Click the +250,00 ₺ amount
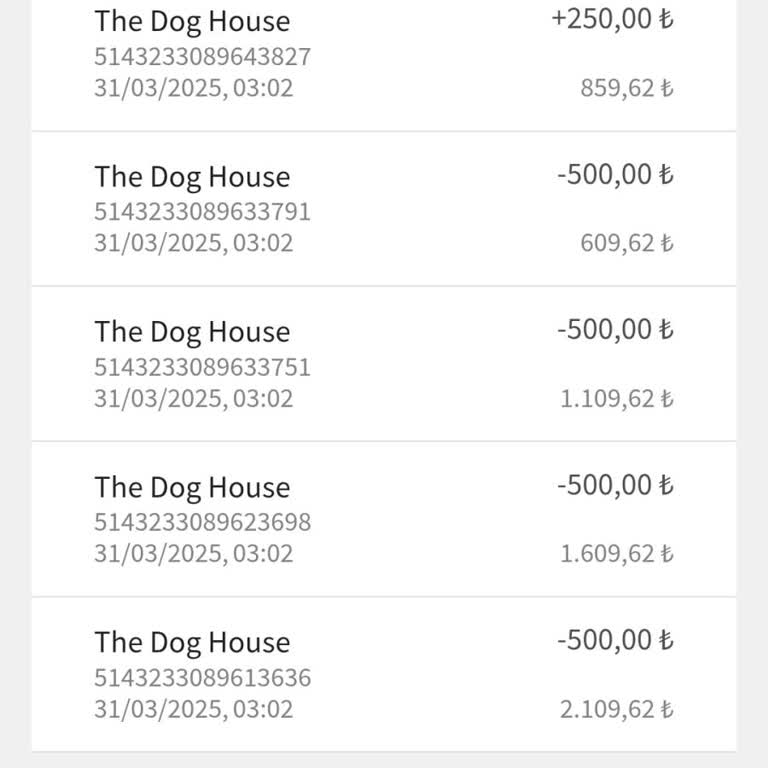Viewport: 768px width, 768px height. coord(612,19)
